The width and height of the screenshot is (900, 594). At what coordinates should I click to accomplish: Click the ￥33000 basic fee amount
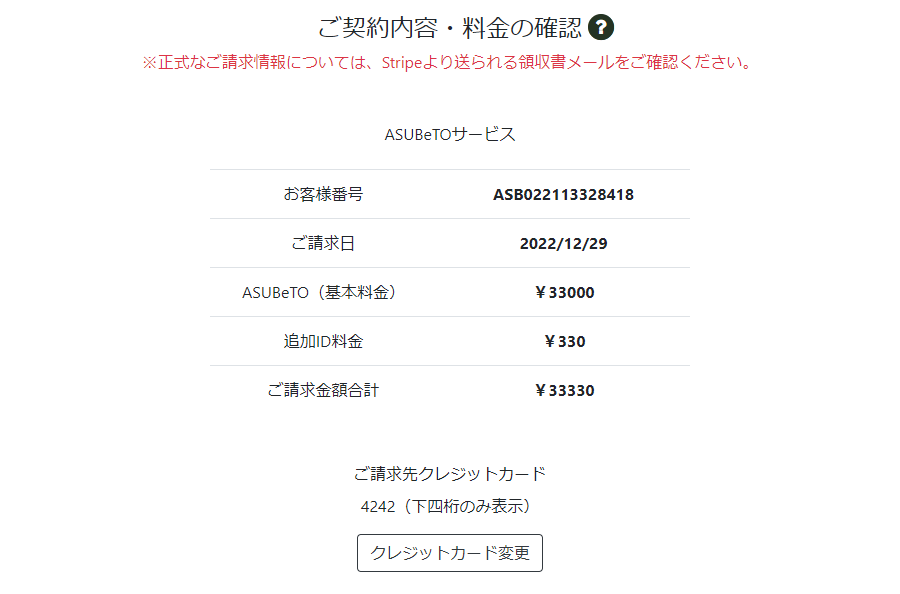564,293
